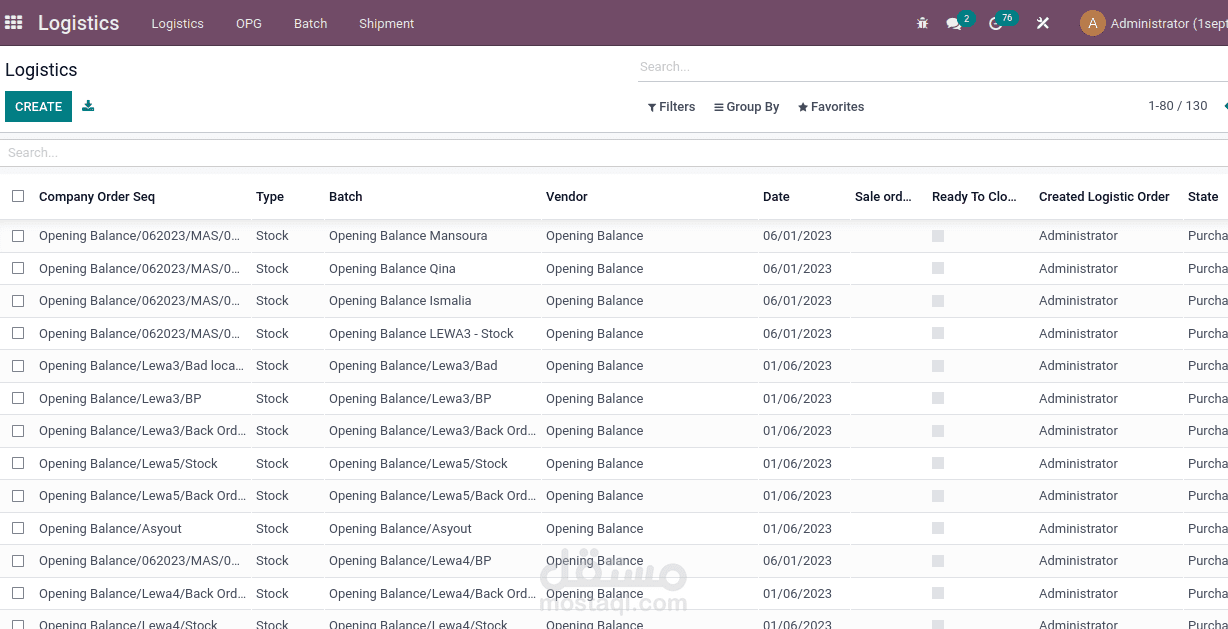Expand the Filters dropdown
The image size is (1228, 629).
[671, 107]
